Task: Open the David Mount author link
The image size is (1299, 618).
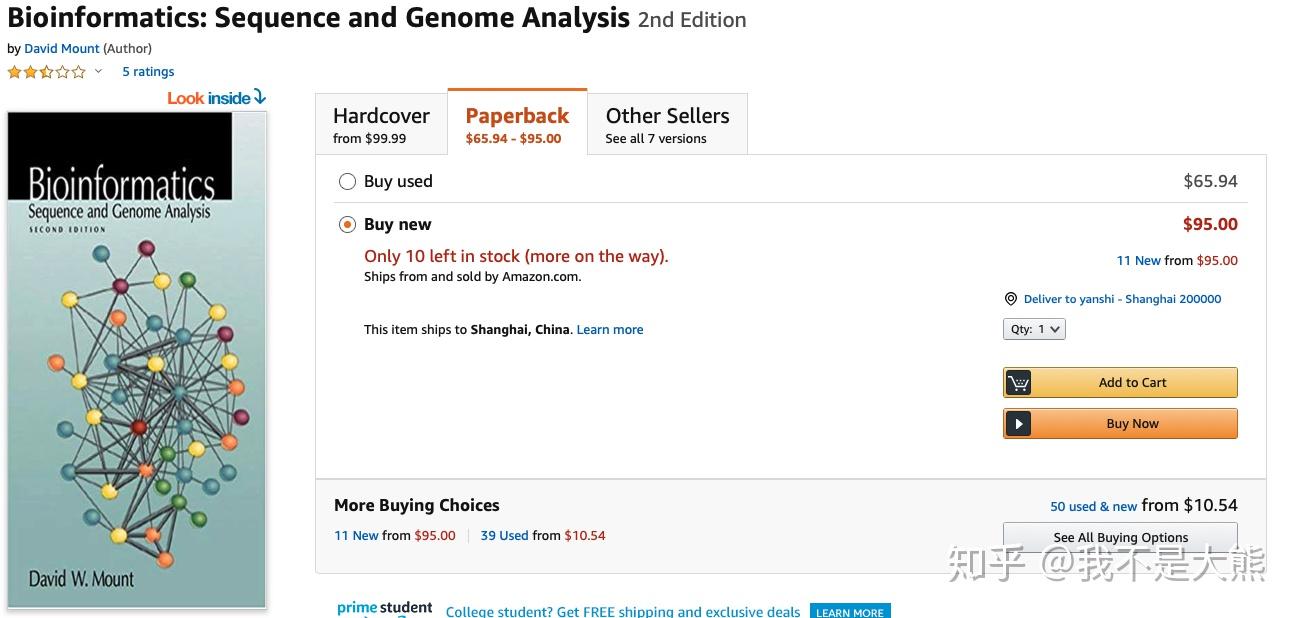Action: coord(62,48)
